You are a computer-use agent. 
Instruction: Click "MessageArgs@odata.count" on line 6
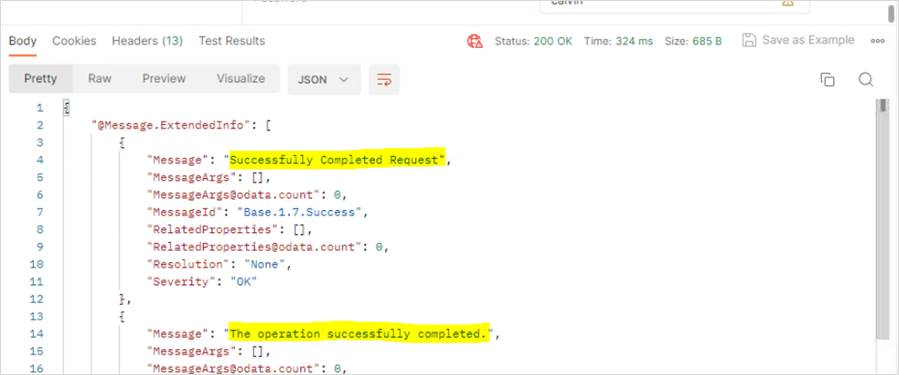coord(233,195)
